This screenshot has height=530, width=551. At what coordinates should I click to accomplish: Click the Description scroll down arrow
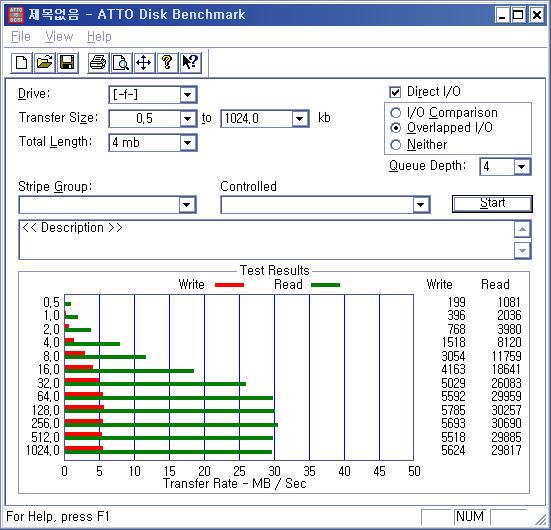(x=522, y=251)
